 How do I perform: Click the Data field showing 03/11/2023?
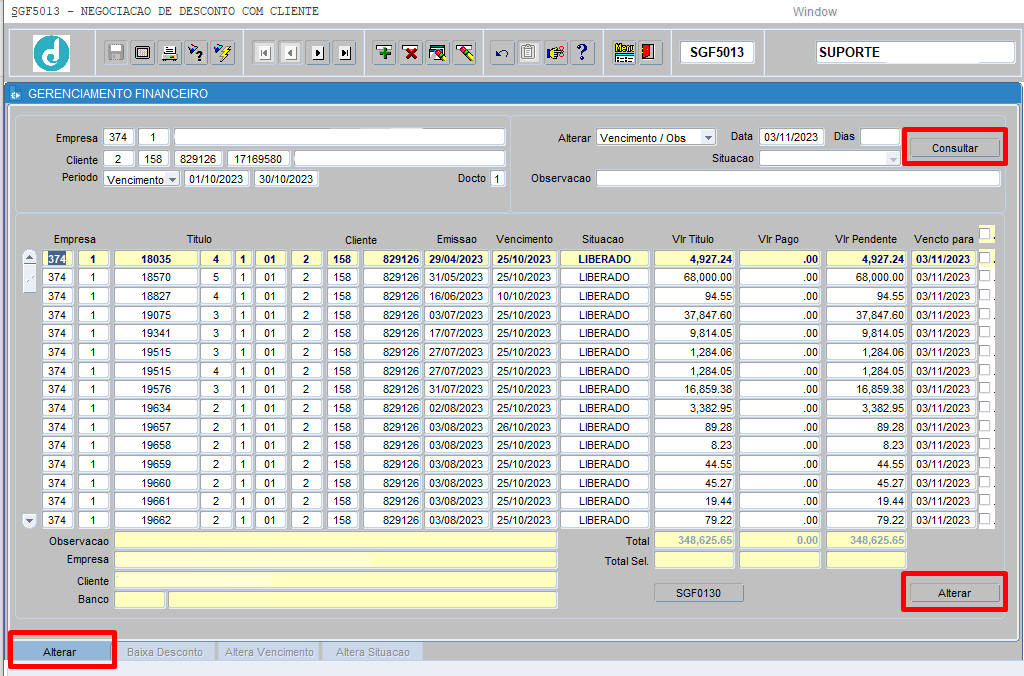pos(792,137)
